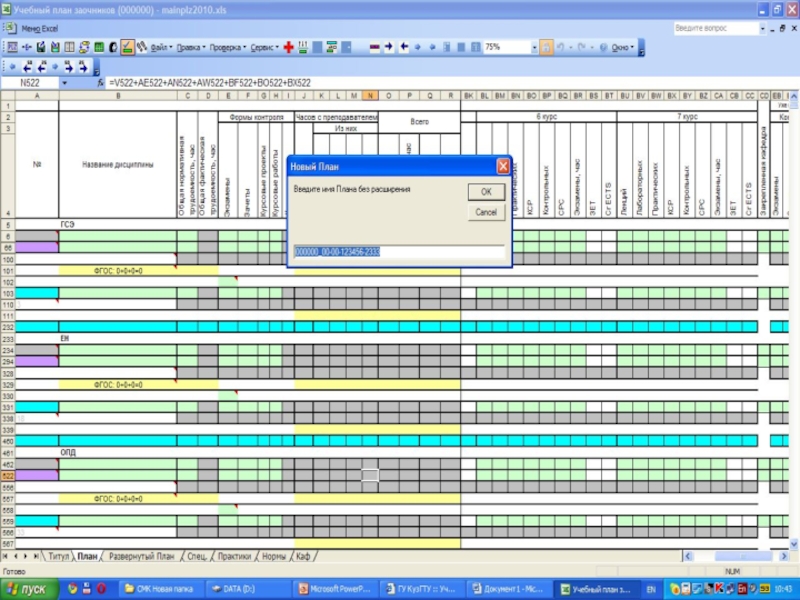Switch to the Развернутый План sheet tab
Image resolution: width=800 pixels, height=600 pixels.
[141, 556]
